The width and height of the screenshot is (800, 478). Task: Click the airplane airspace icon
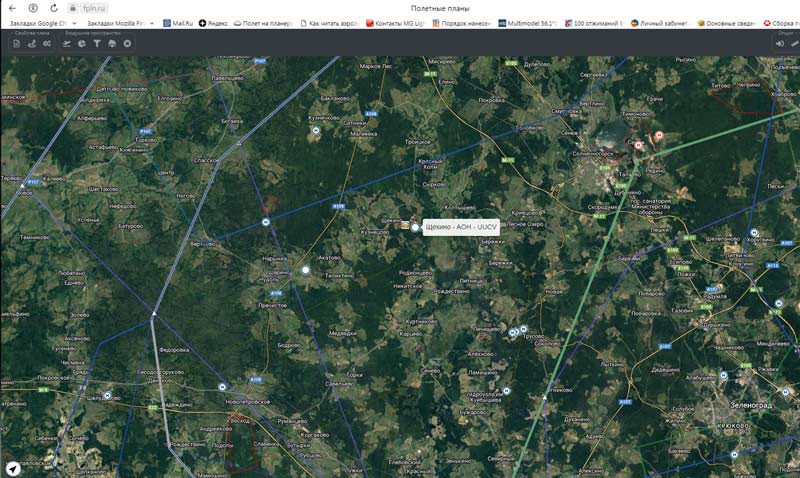[x=67, y=44]
